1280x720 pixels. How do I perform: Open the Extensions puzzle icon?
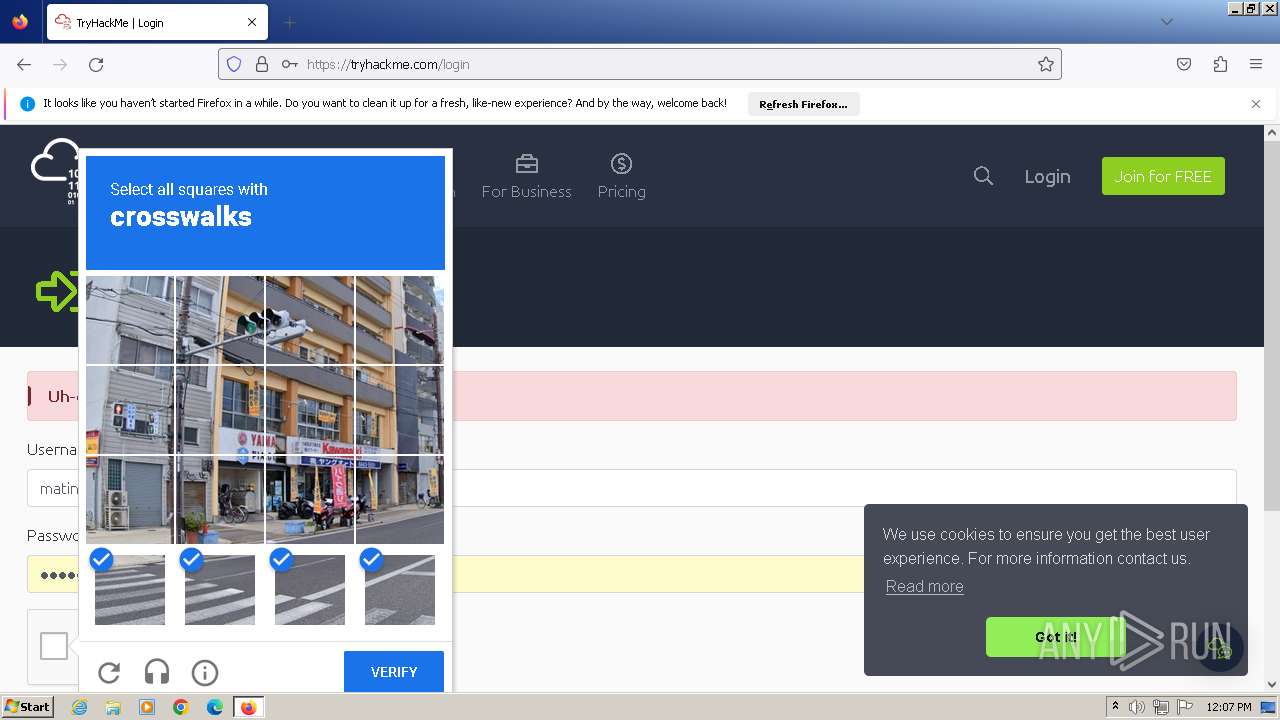[x=1220, y=64]
